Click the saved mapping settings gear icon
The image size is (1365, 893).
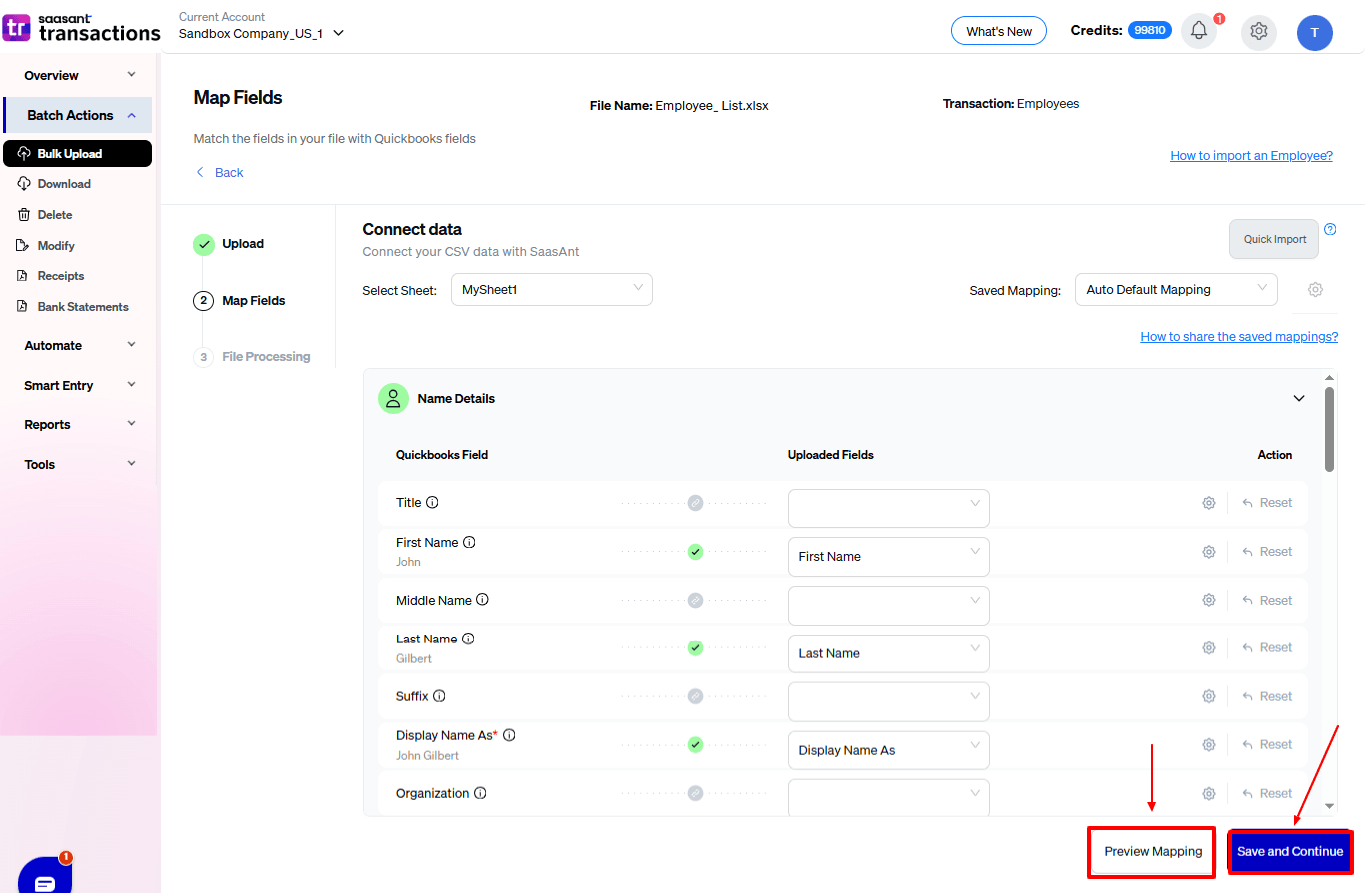click(1315, 290)
